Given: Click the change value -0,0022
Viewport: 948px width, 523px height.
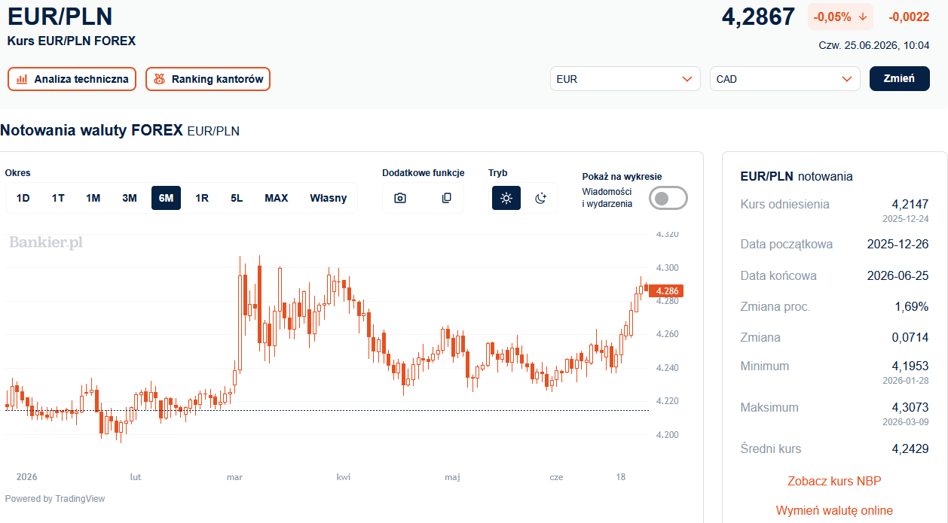Looking at the screenshot, I should click(x=909, y=17).
